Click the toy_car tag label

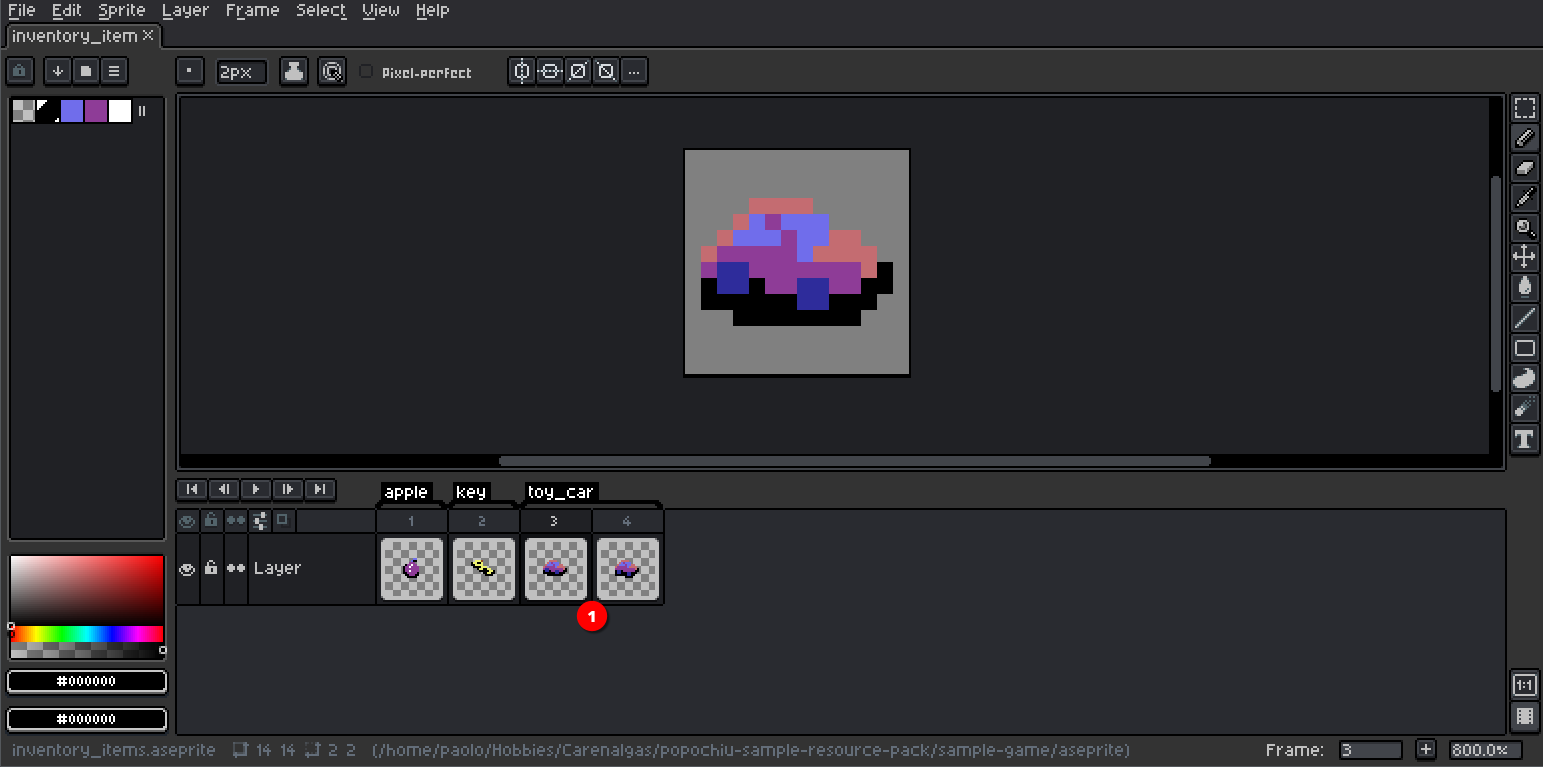click(560, 491)
